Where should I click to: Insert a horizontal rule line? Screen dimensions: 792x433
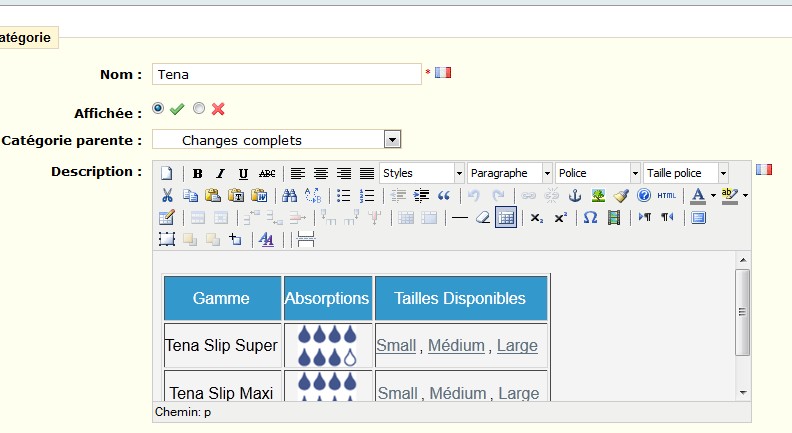(460, 218)
